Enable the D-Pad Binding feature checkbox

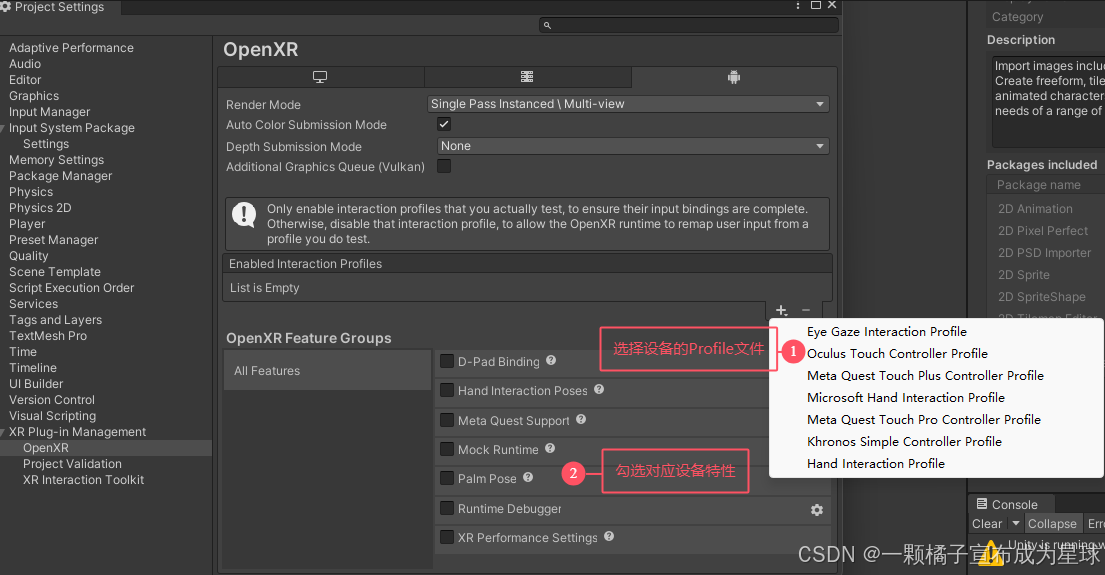point(447,361)
